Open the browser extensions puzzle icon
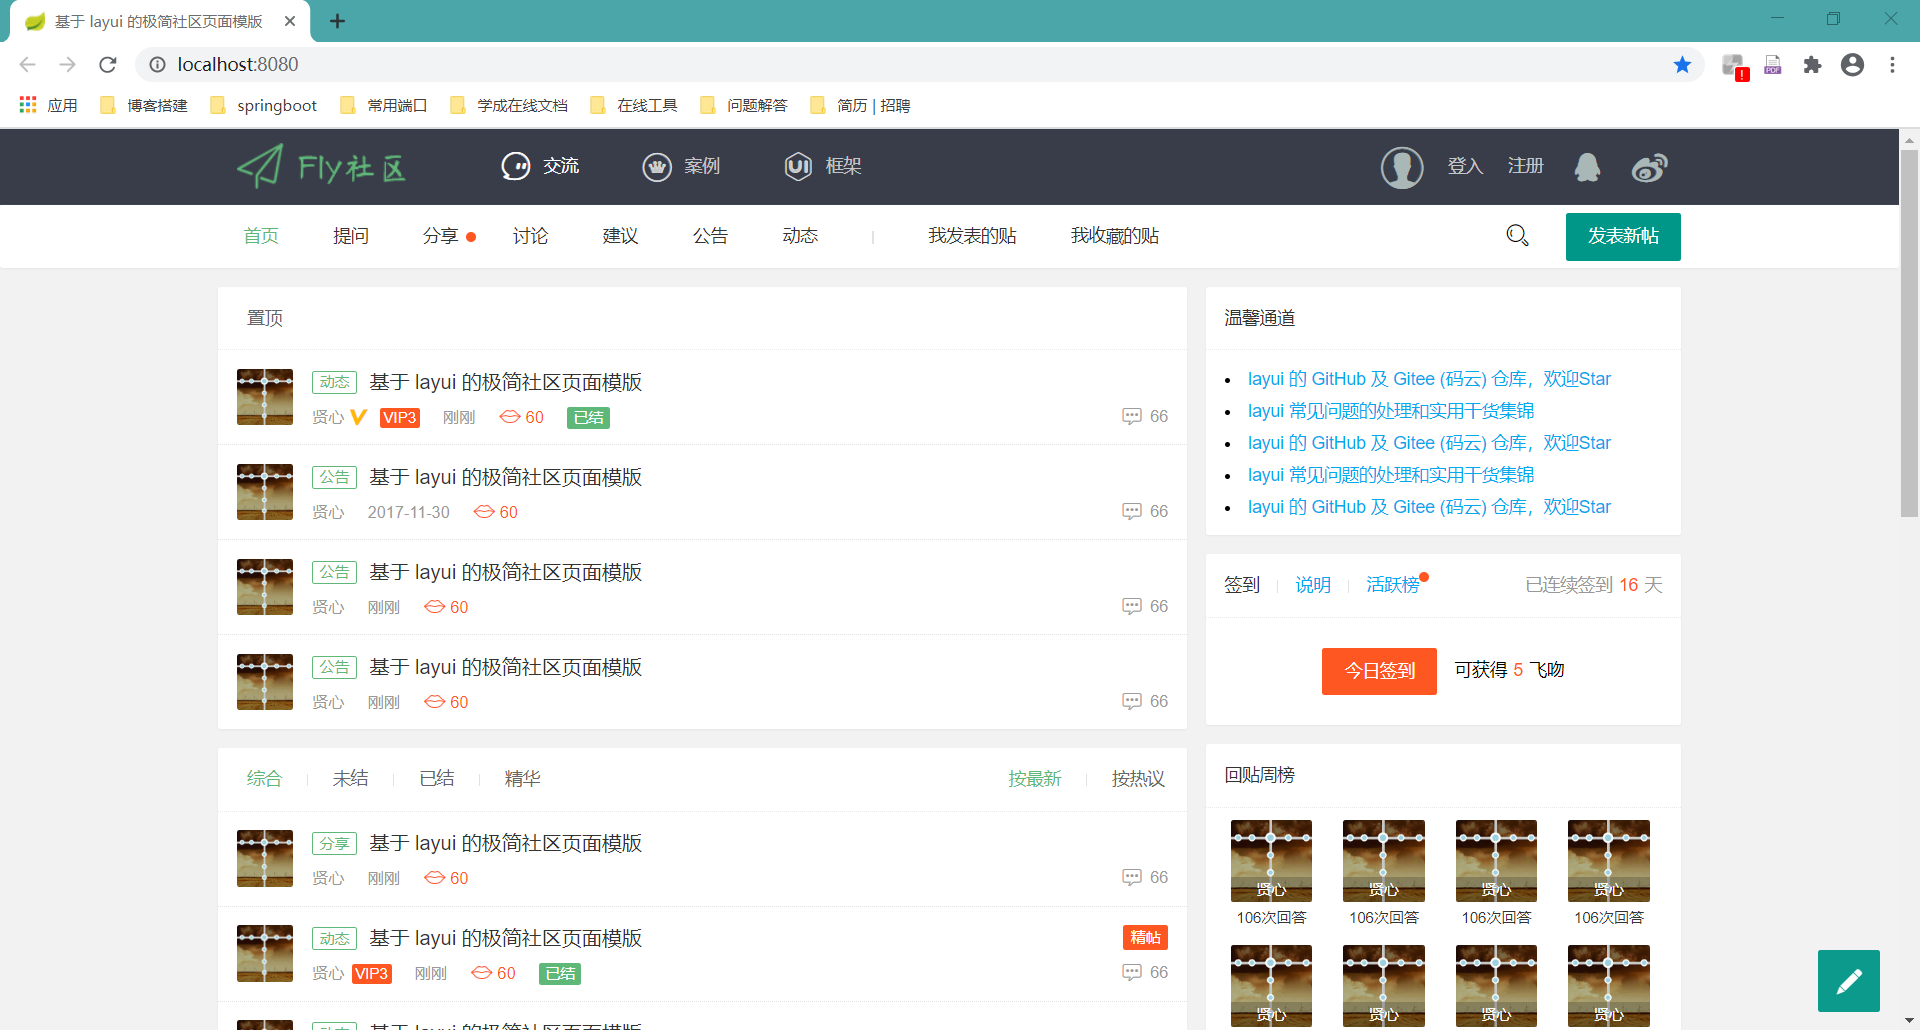The height and width of the screenshot is (1030, 1920). (1812, 65)
